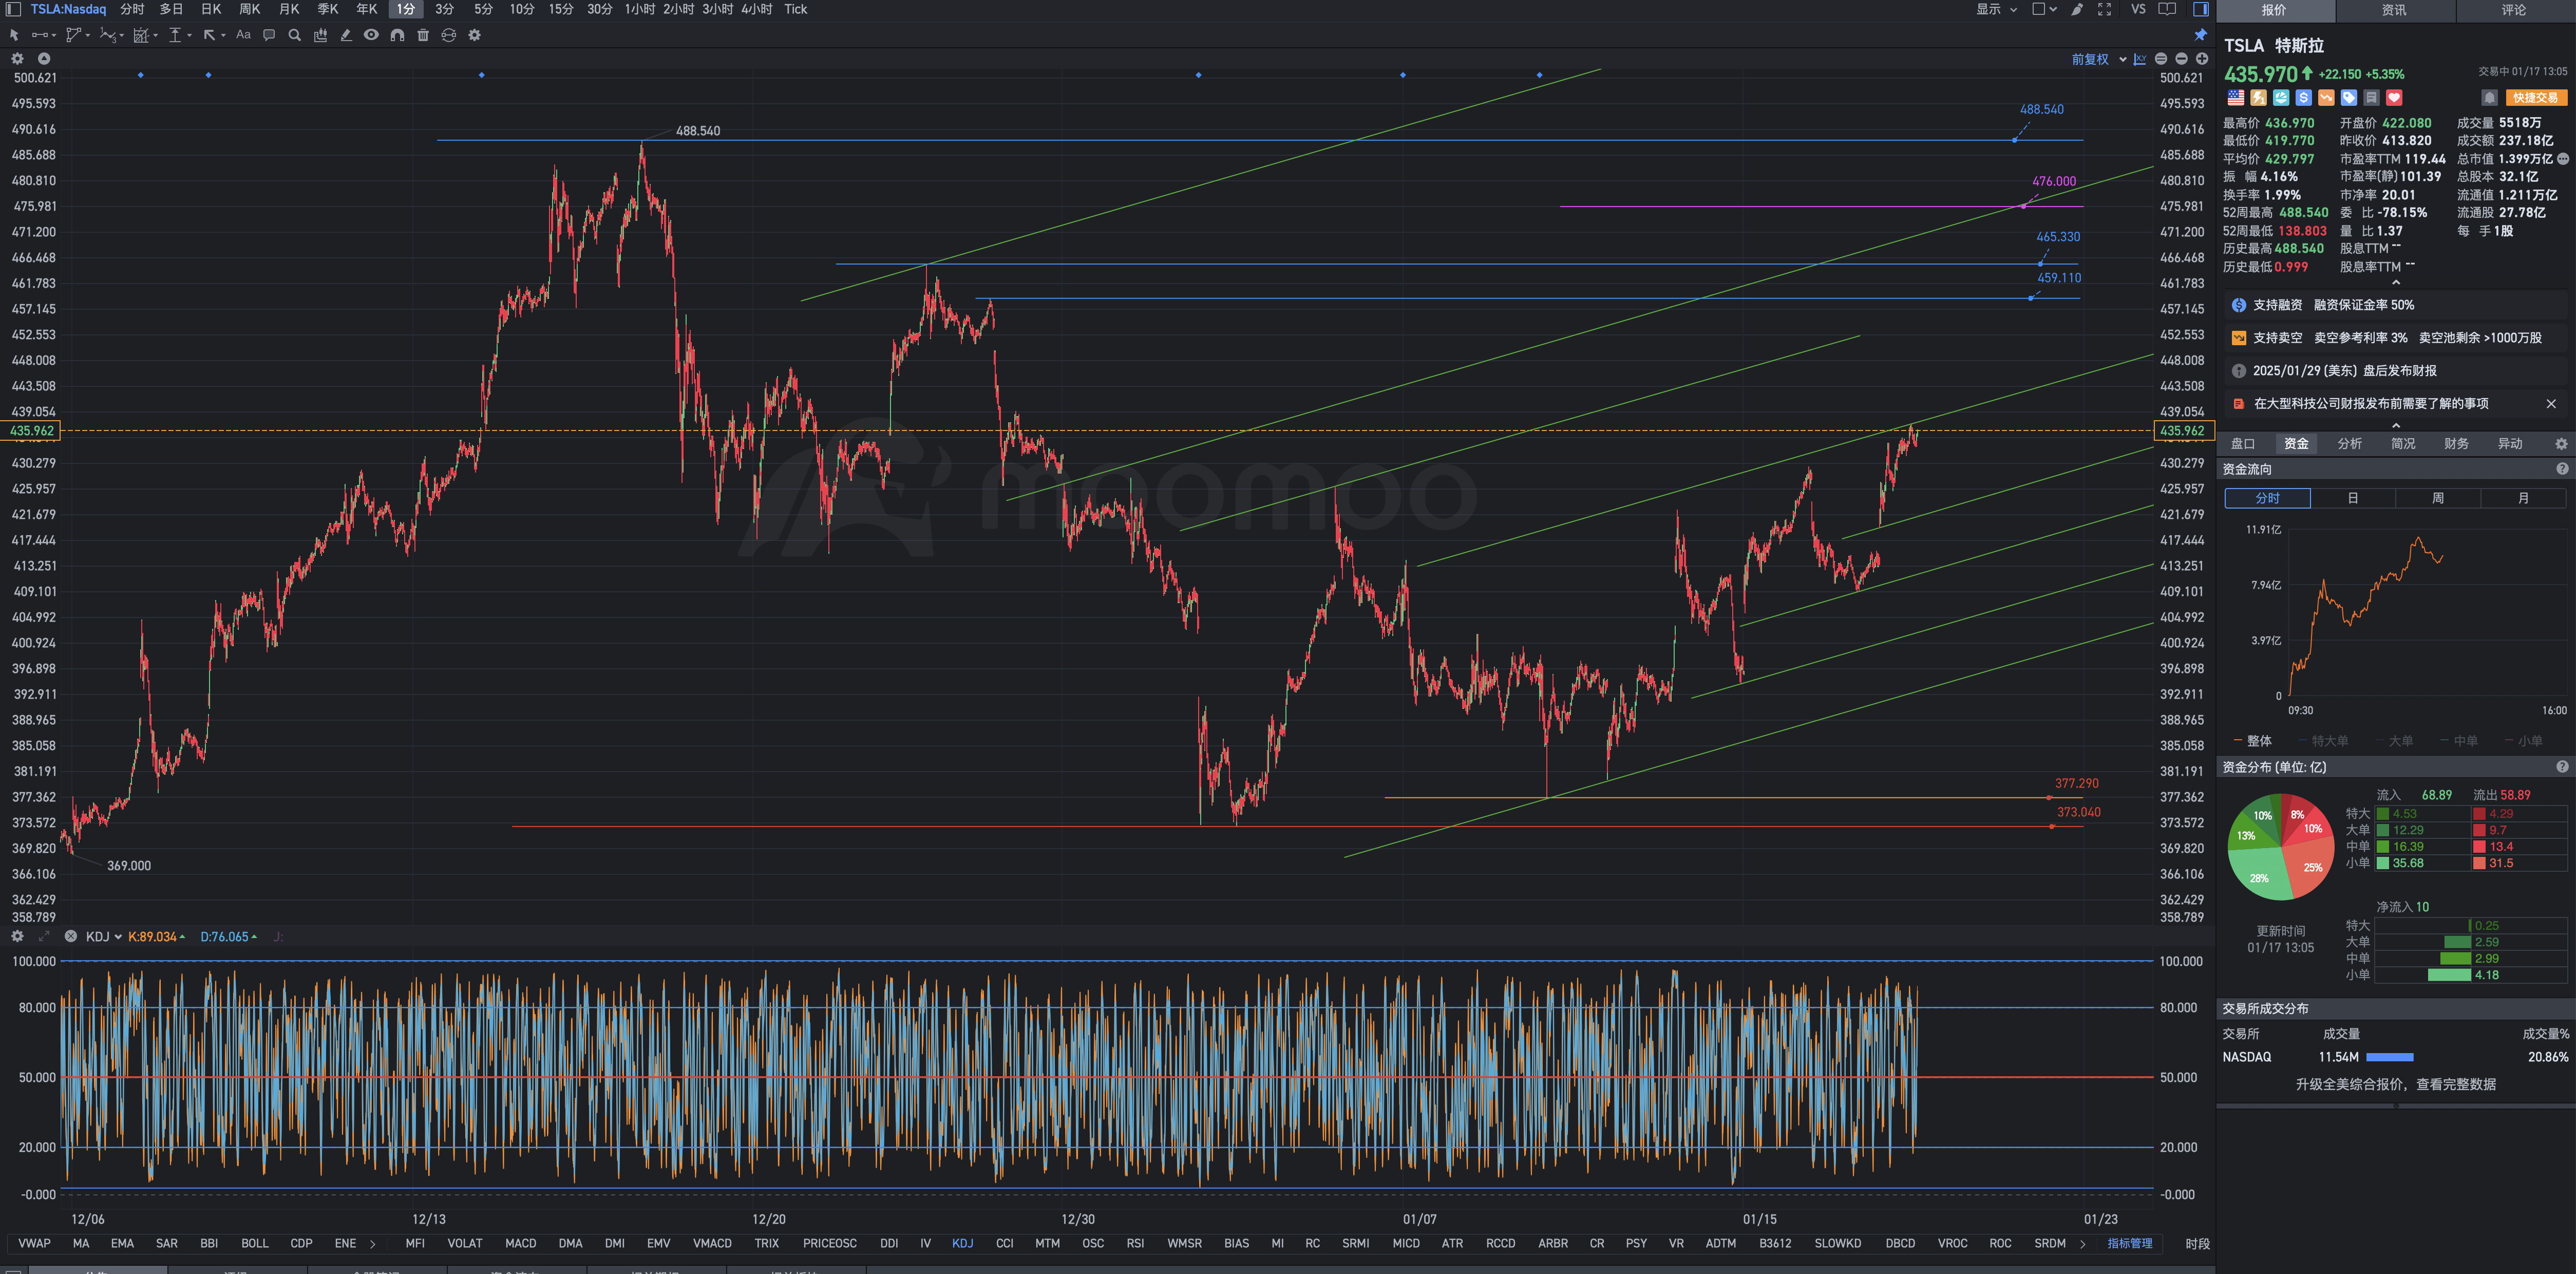Select the 周 weekly capital flow tab
This screenshot has height=1274, width=2576.
(x=2438, y=498)
